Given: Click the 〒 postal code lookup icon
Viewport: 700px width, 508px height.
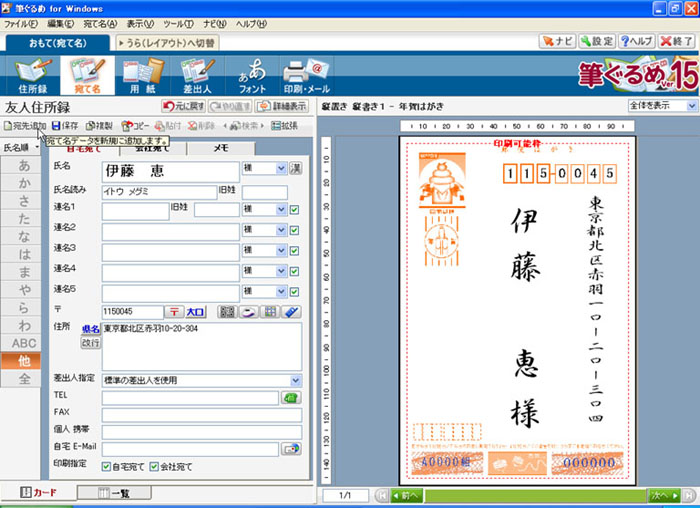Looking at the screenshot, I should tap(174, 312).
